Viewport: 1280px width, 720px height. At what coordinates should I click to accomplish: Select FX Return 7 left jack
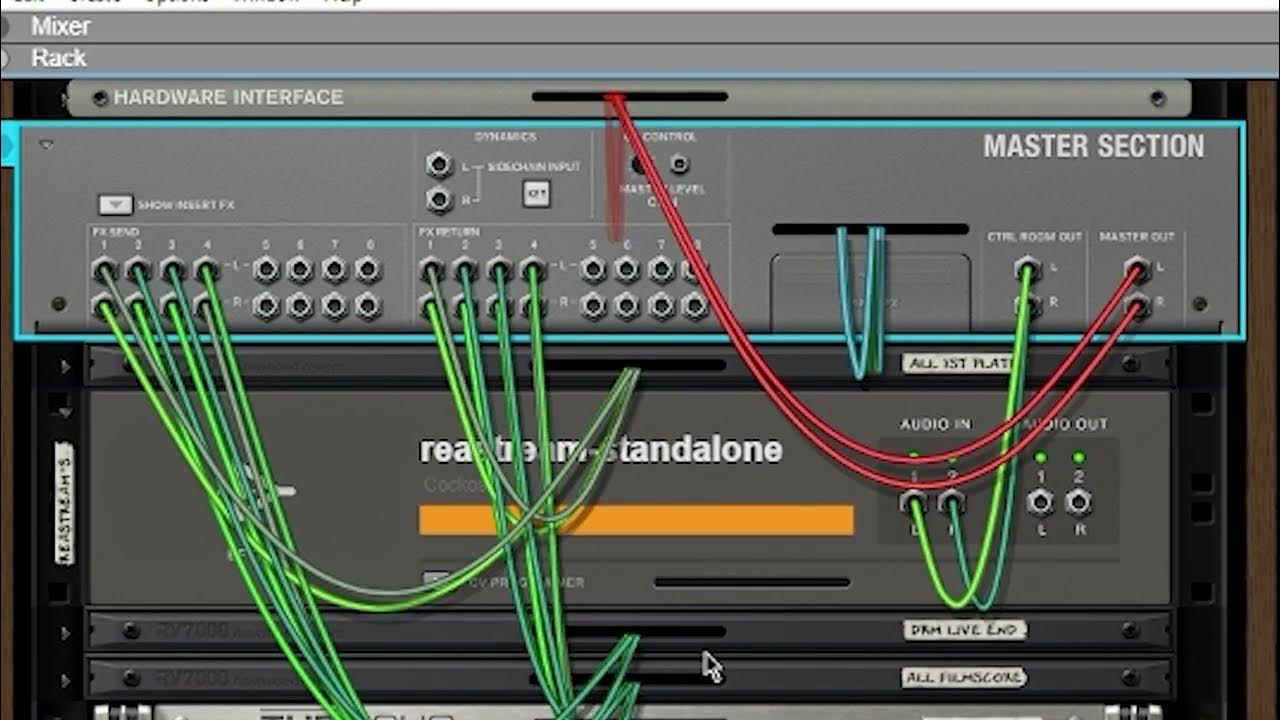coord(661,270)
